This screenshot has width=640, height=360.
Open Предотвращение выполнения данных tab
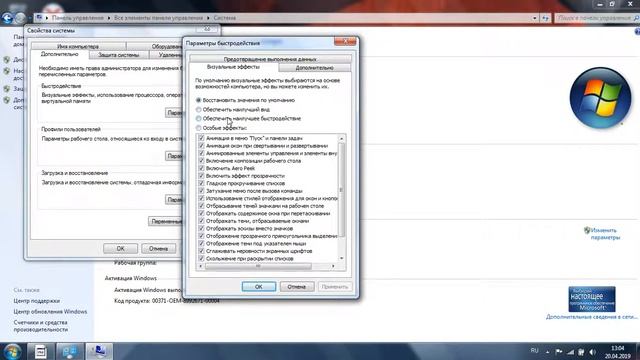pos(270,59)
